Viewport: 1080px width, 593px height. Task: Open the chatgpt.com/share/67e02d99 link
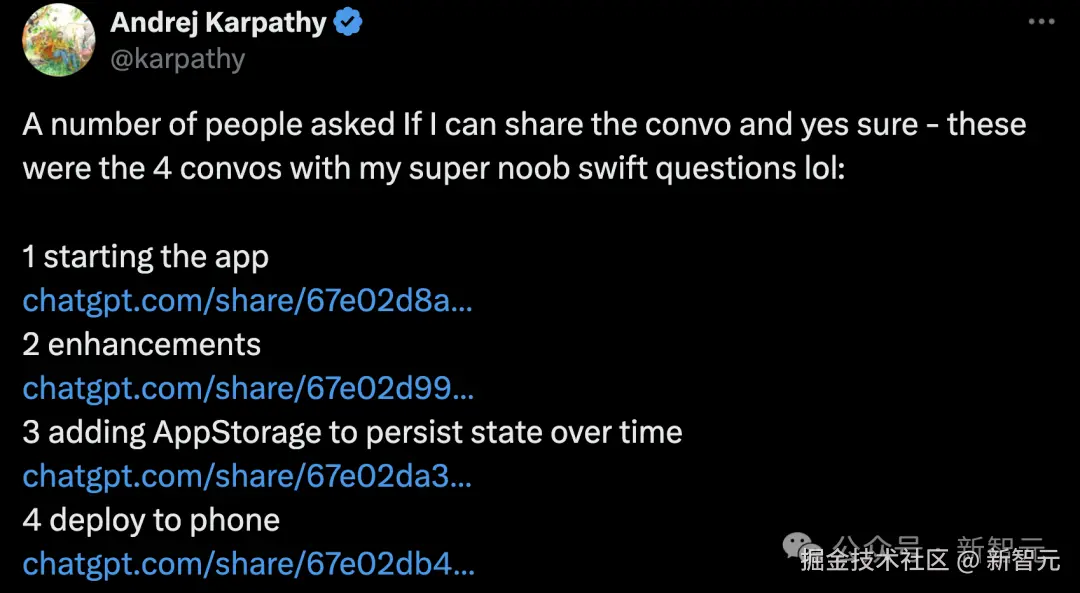coord(247,388)
